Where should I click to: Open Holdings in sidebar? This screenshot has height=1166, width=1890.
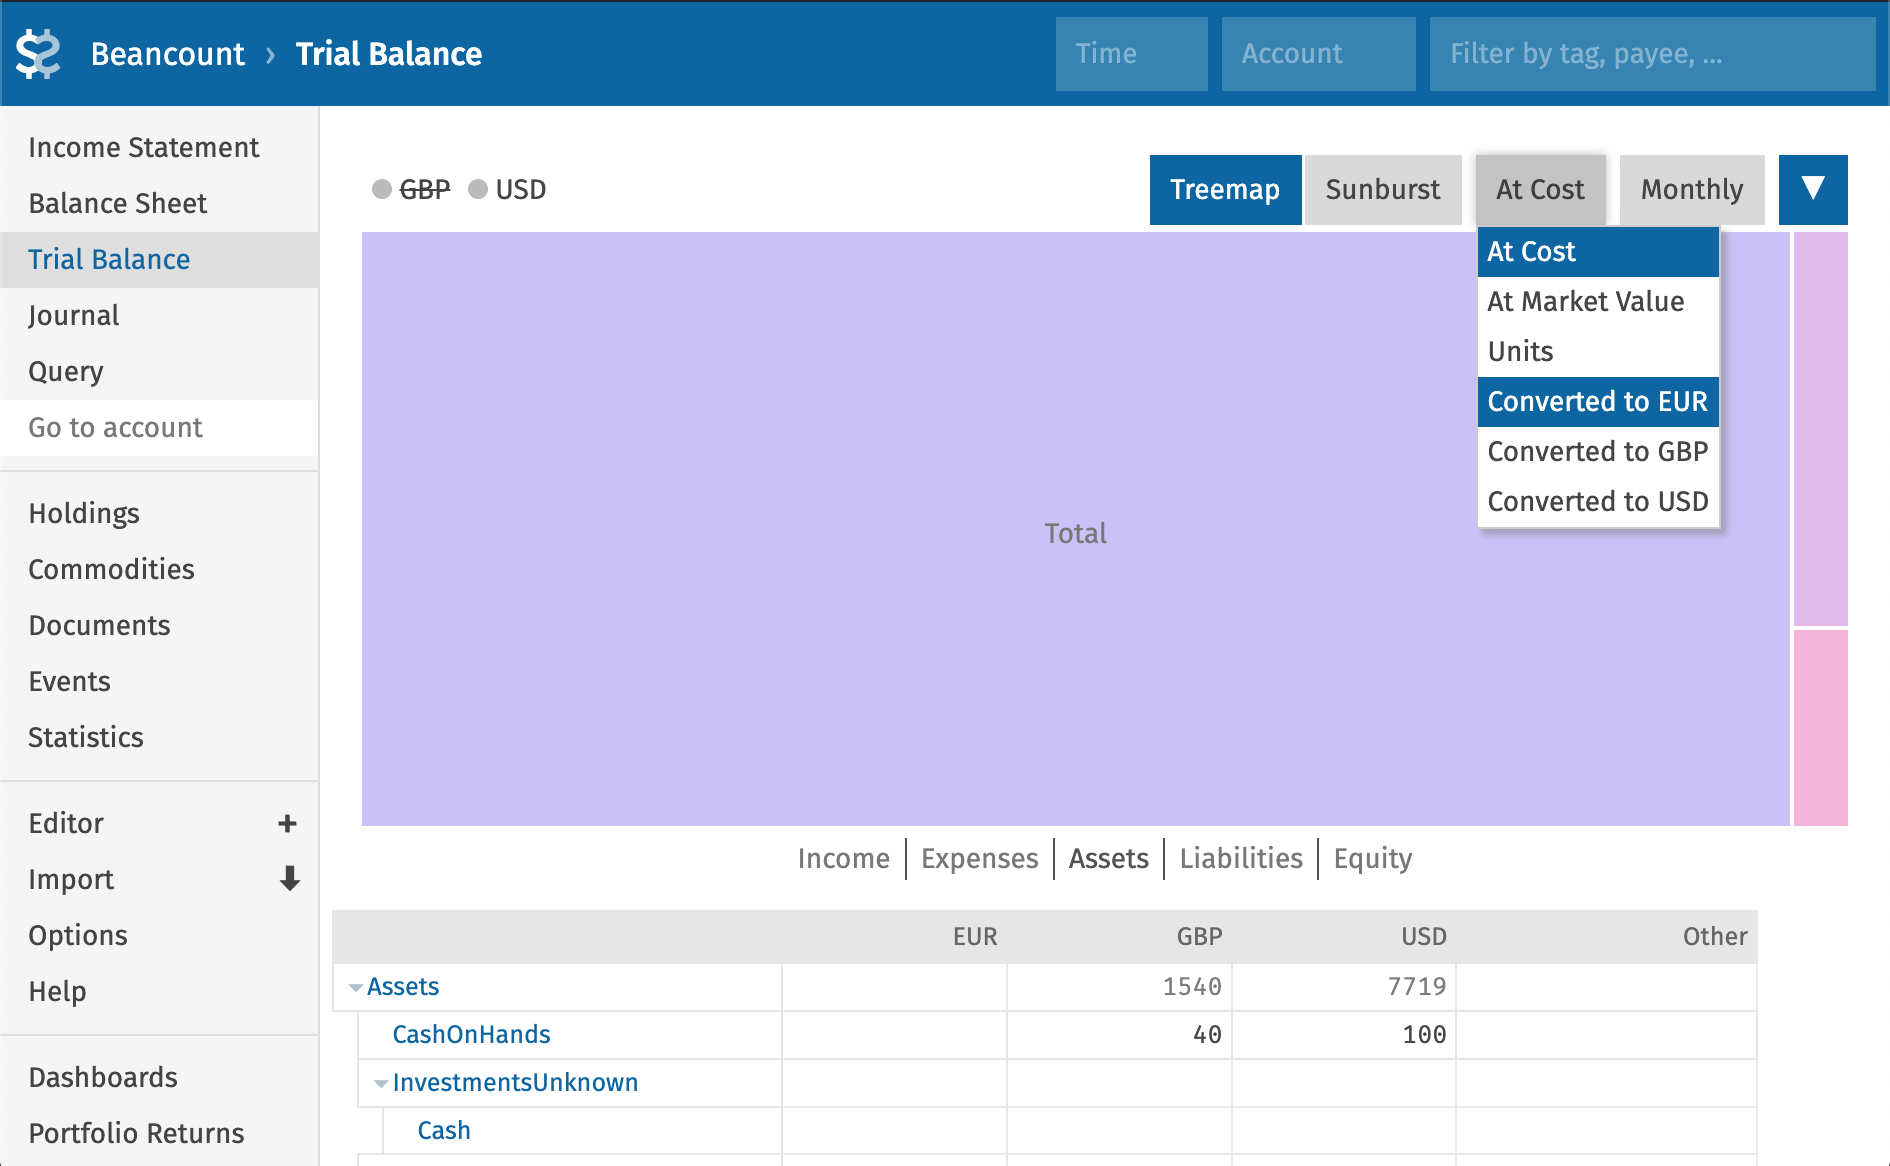(159, 514)
